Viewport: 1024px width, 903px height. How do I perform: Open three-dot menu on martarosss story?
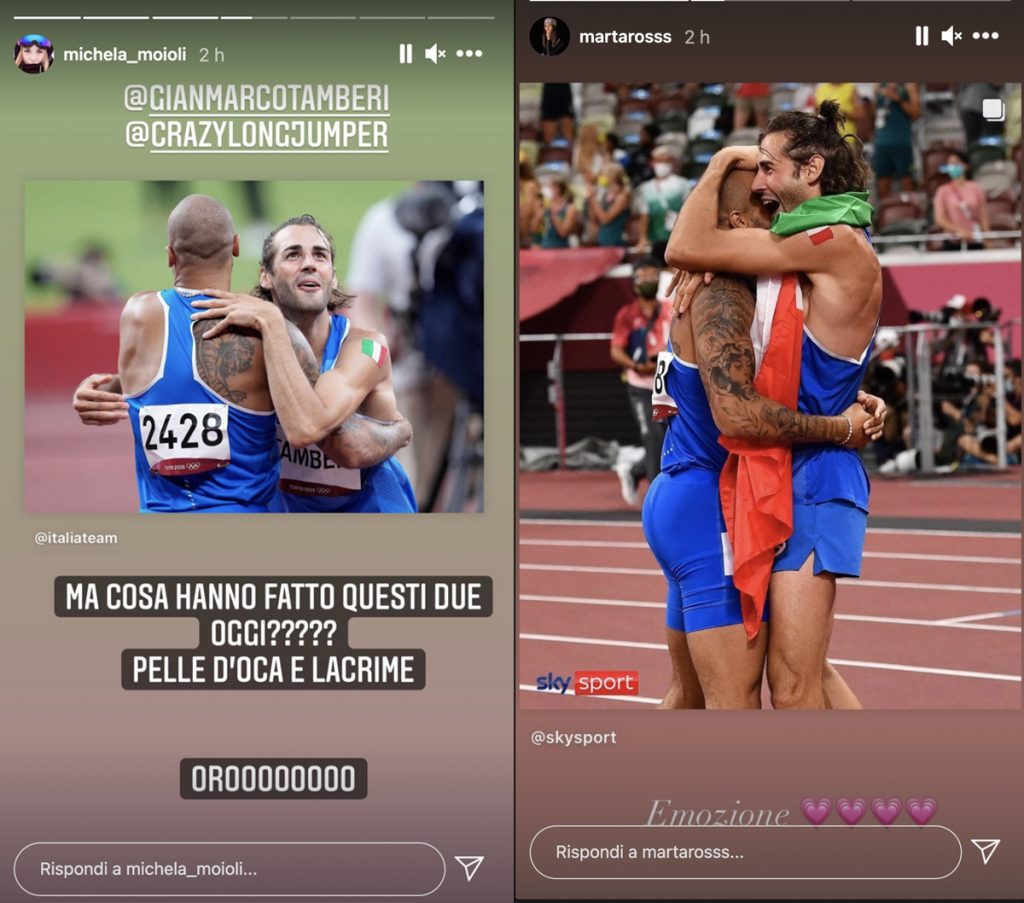click(x=985, y=36)
